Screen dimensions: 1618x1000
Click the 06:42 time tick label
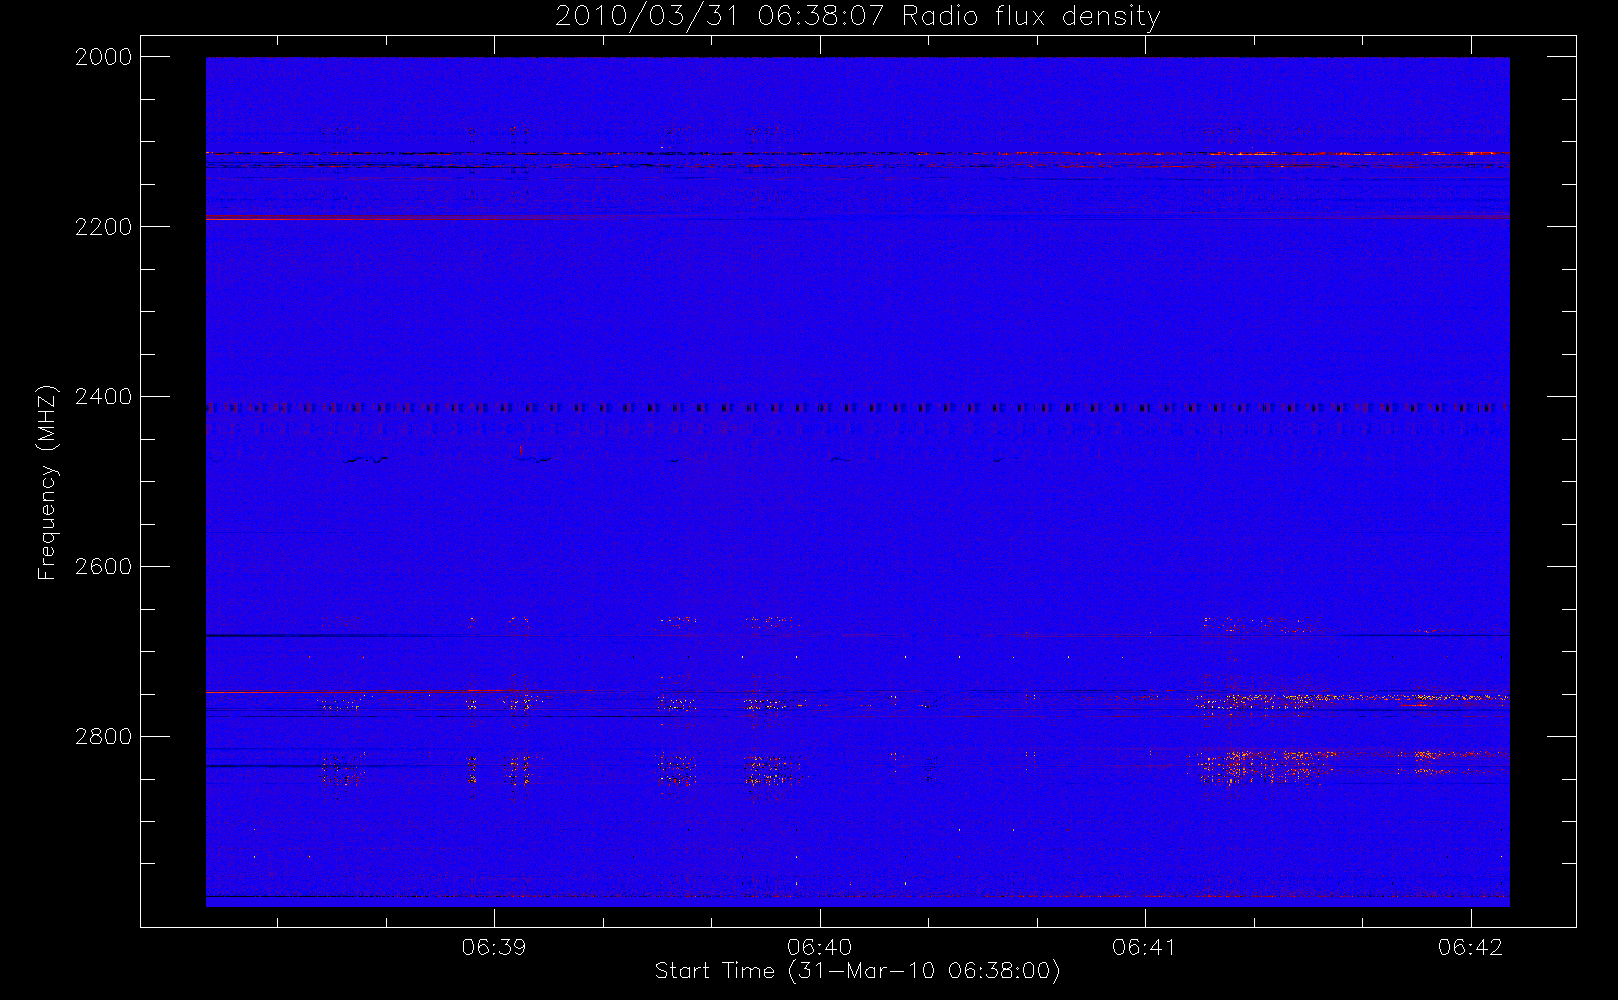tap(1470, 947)
